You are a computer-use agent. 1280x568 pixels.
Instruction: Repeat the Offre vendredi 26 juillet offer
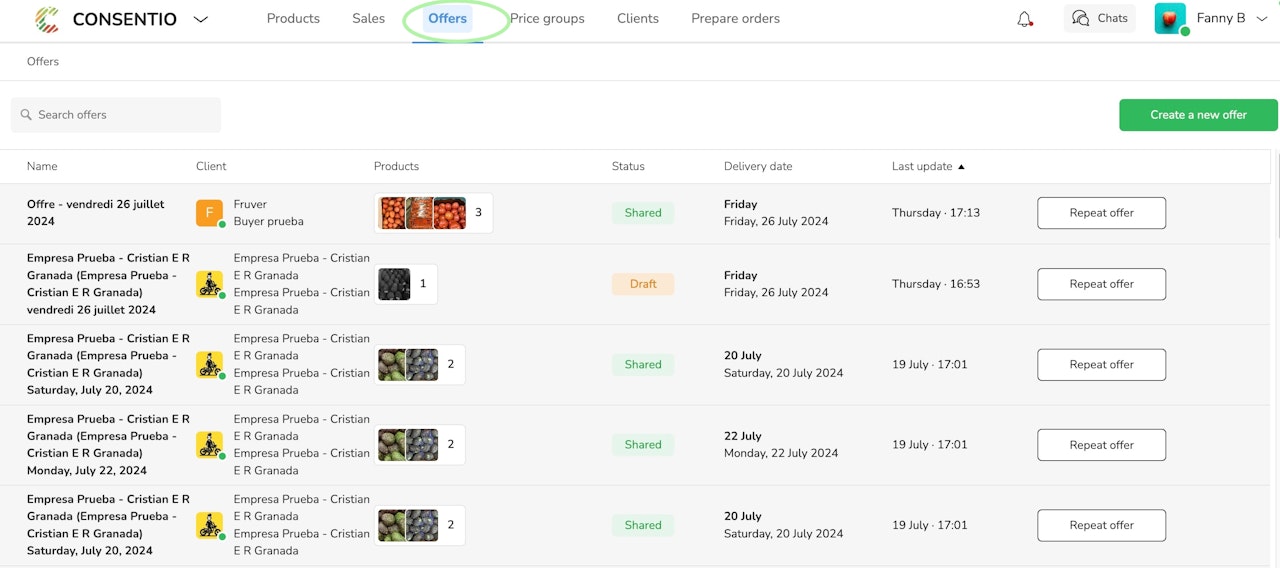(1101, 213)
